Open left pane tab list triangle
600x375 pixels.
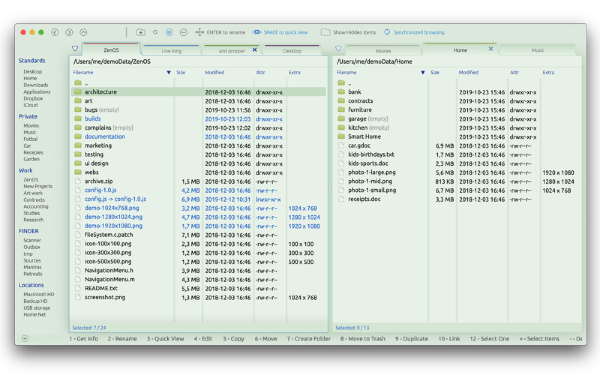[75, 49]
